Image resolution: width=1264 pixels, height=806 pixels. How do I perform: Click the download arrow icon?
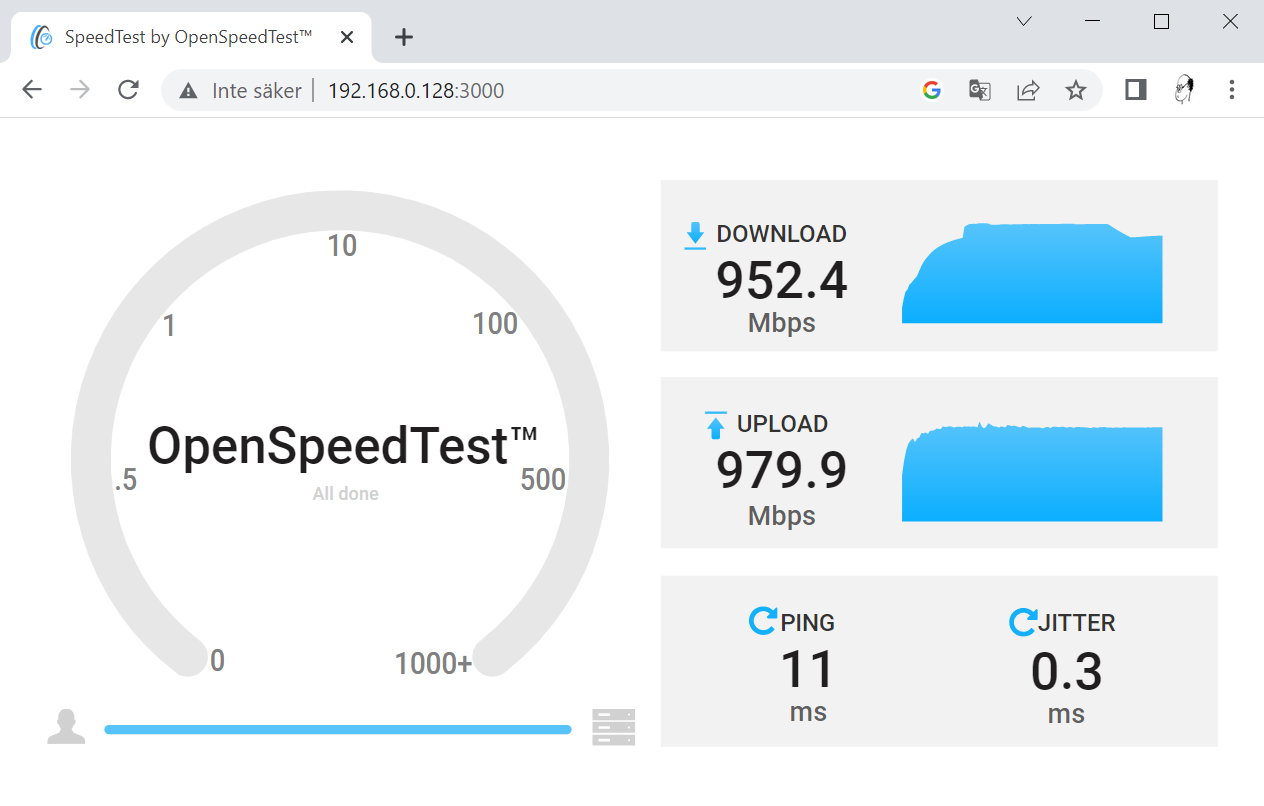(x=695, y=235)
